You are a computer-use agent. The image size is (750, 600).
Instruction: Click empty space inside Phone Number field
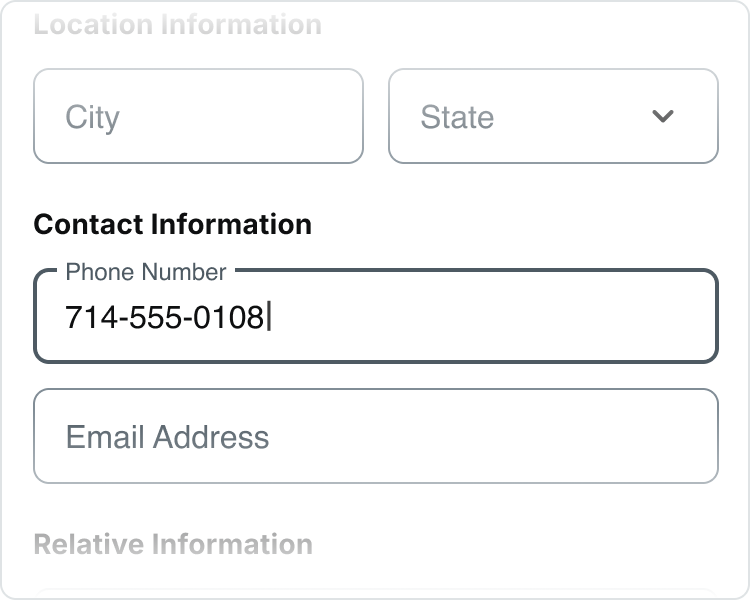pyautogui.click(x=500, y=318)
